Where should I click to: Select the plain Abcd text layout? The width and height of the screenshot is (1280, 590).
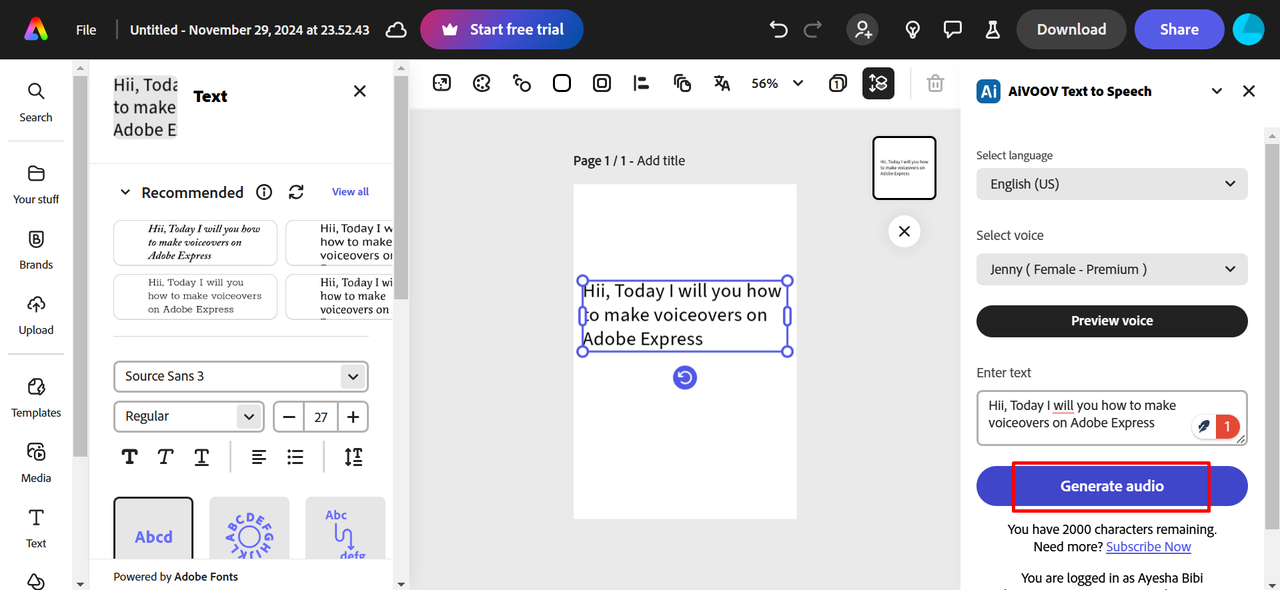coord(153,530)
